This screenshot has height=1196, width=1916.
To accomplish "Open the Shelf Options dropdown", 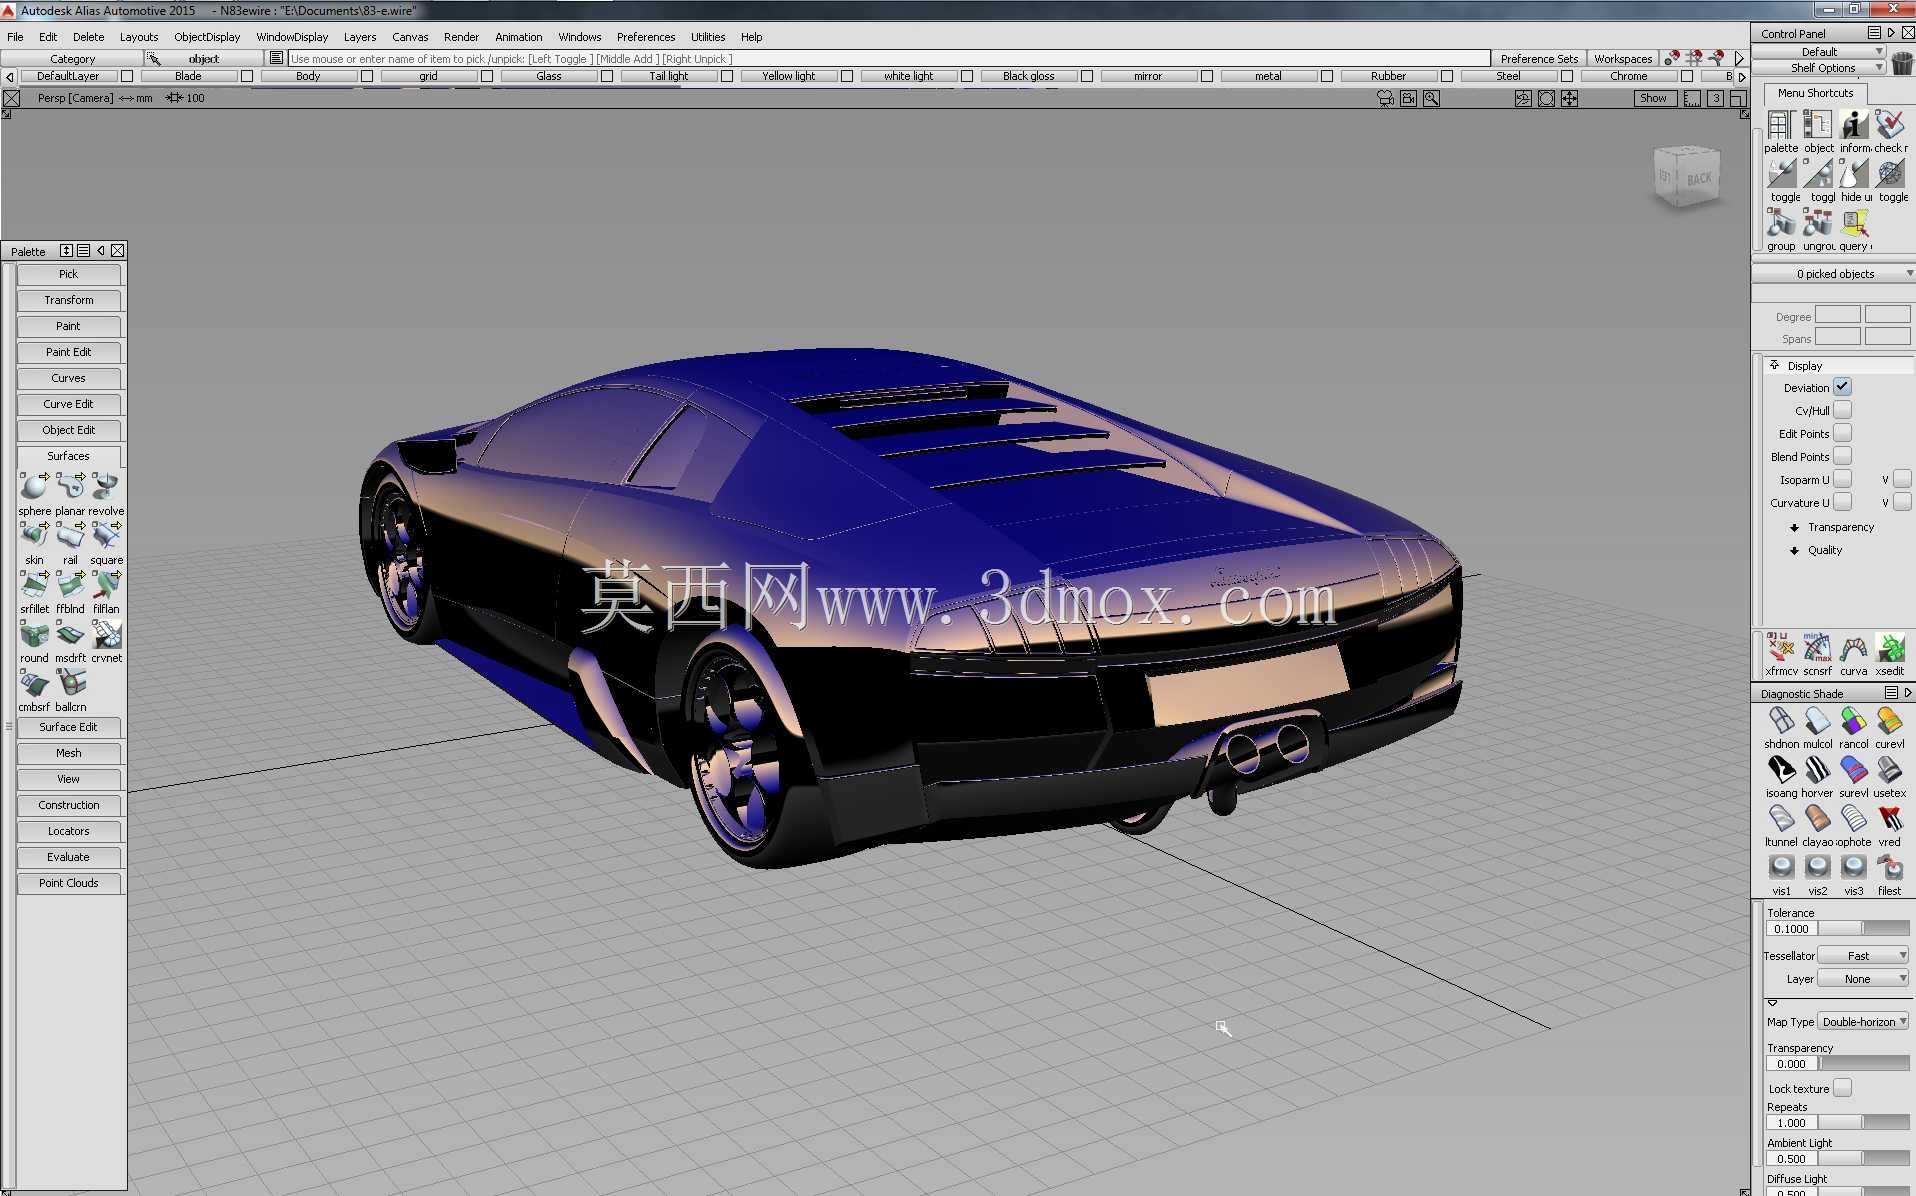I will click(1820, 68).
